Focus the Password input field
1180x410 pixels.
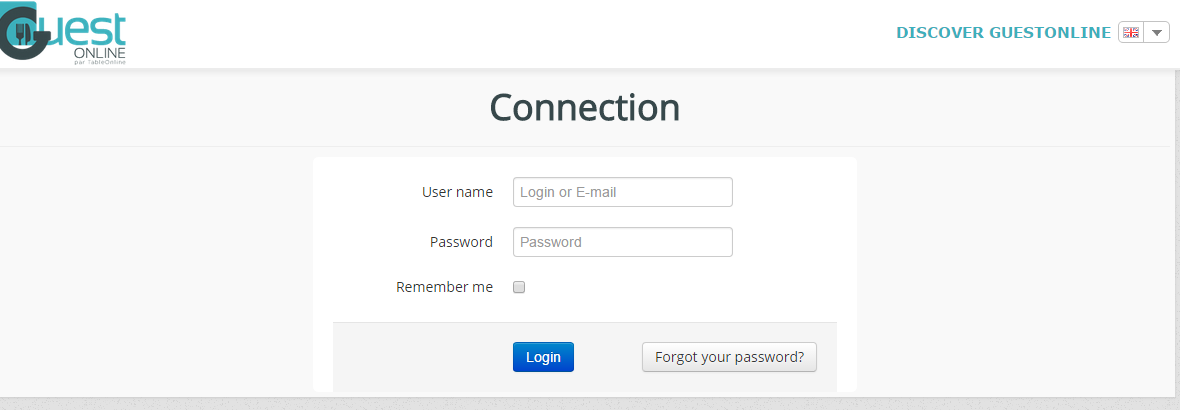point(622,242)
